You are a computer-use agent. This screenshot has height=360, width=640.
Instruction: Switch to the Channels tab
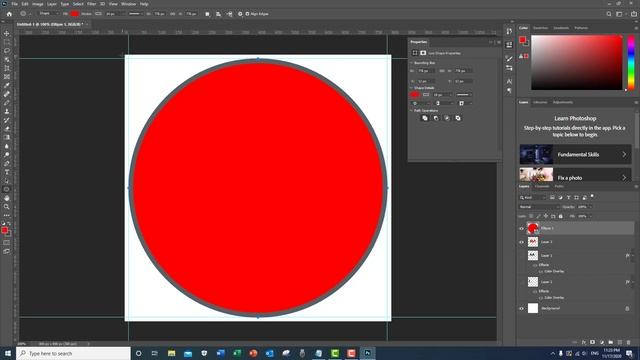tap(542, 187)
